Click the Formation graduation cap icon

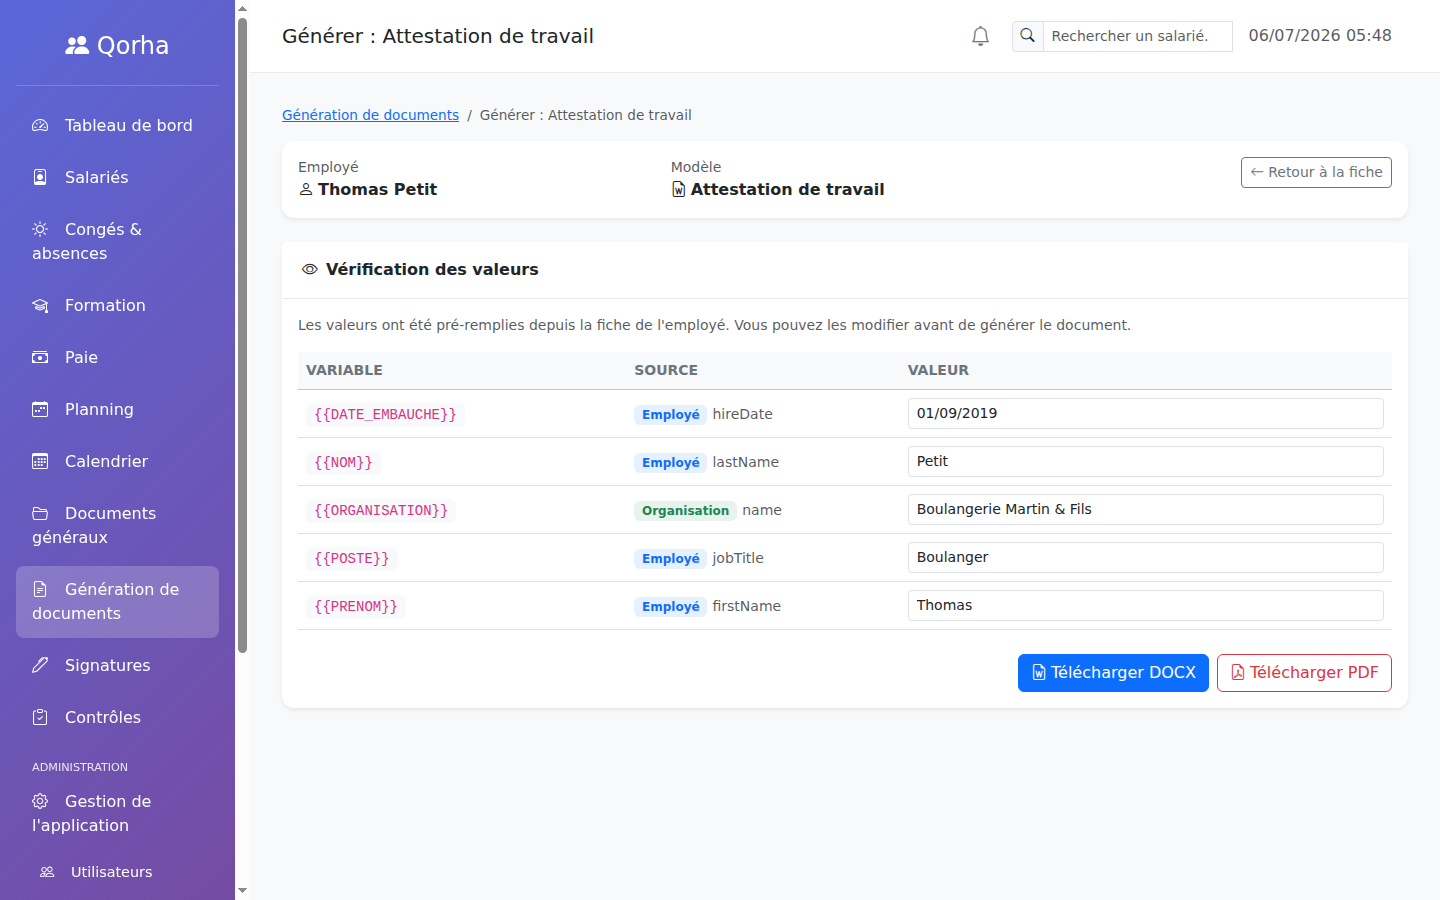coord(40,305)
